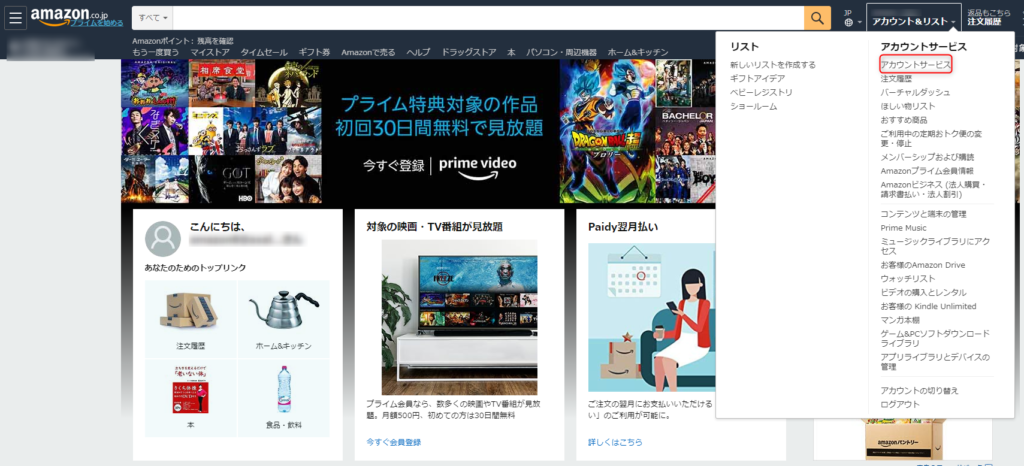
Task: Select マンガ本棚 in the flyout
Action: coord(900,320)
